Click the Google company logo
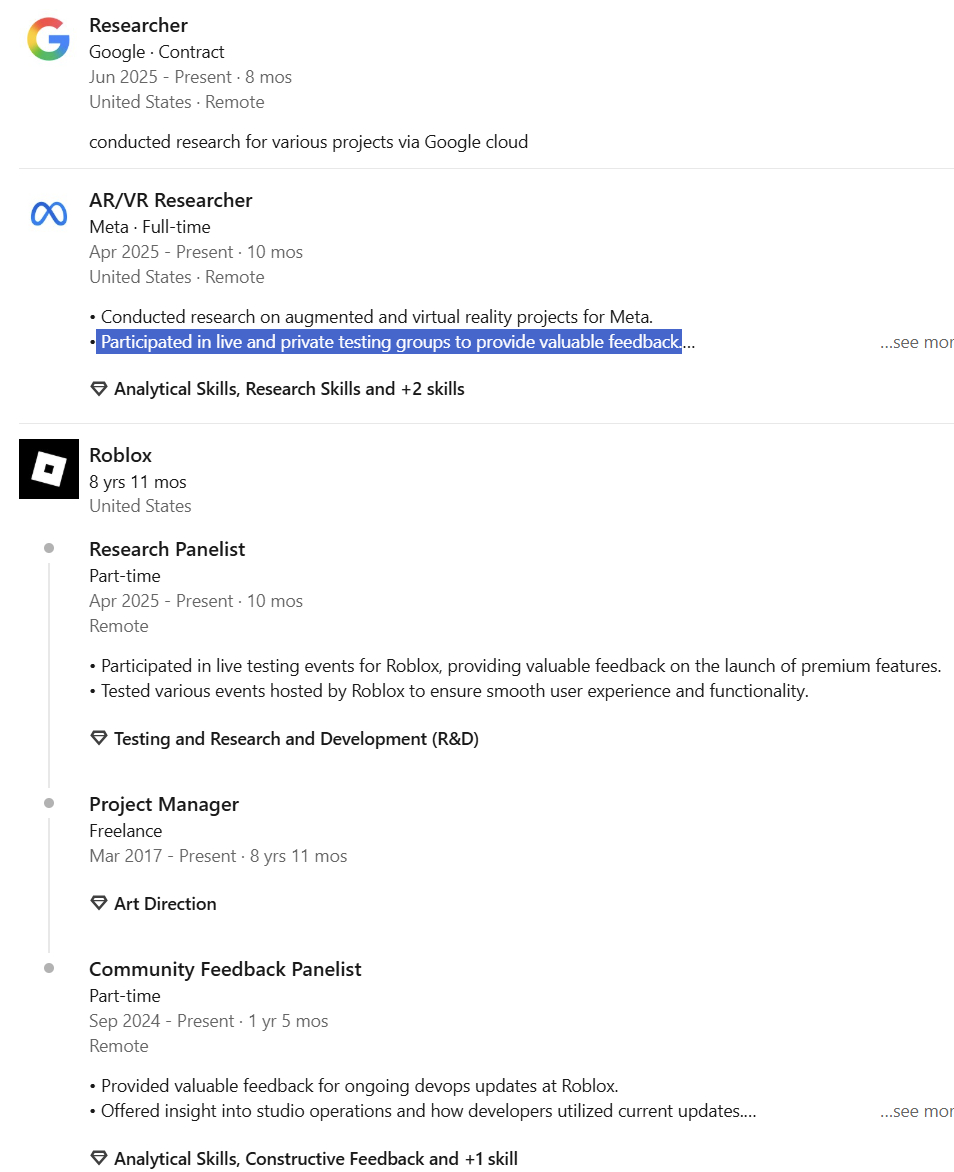The height and width of the screenshot is (1172, 954). [x=48, y=40]
